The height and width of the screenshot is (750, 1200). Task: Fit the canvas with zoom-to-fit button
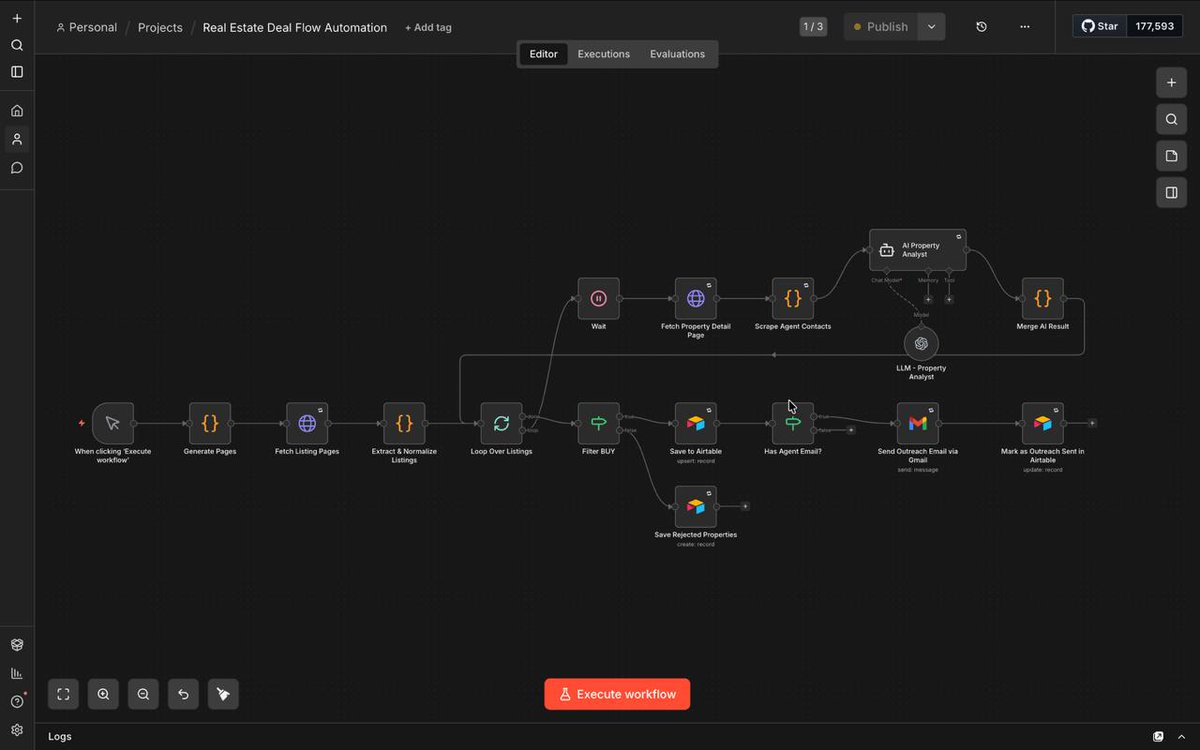coord(63,694)
